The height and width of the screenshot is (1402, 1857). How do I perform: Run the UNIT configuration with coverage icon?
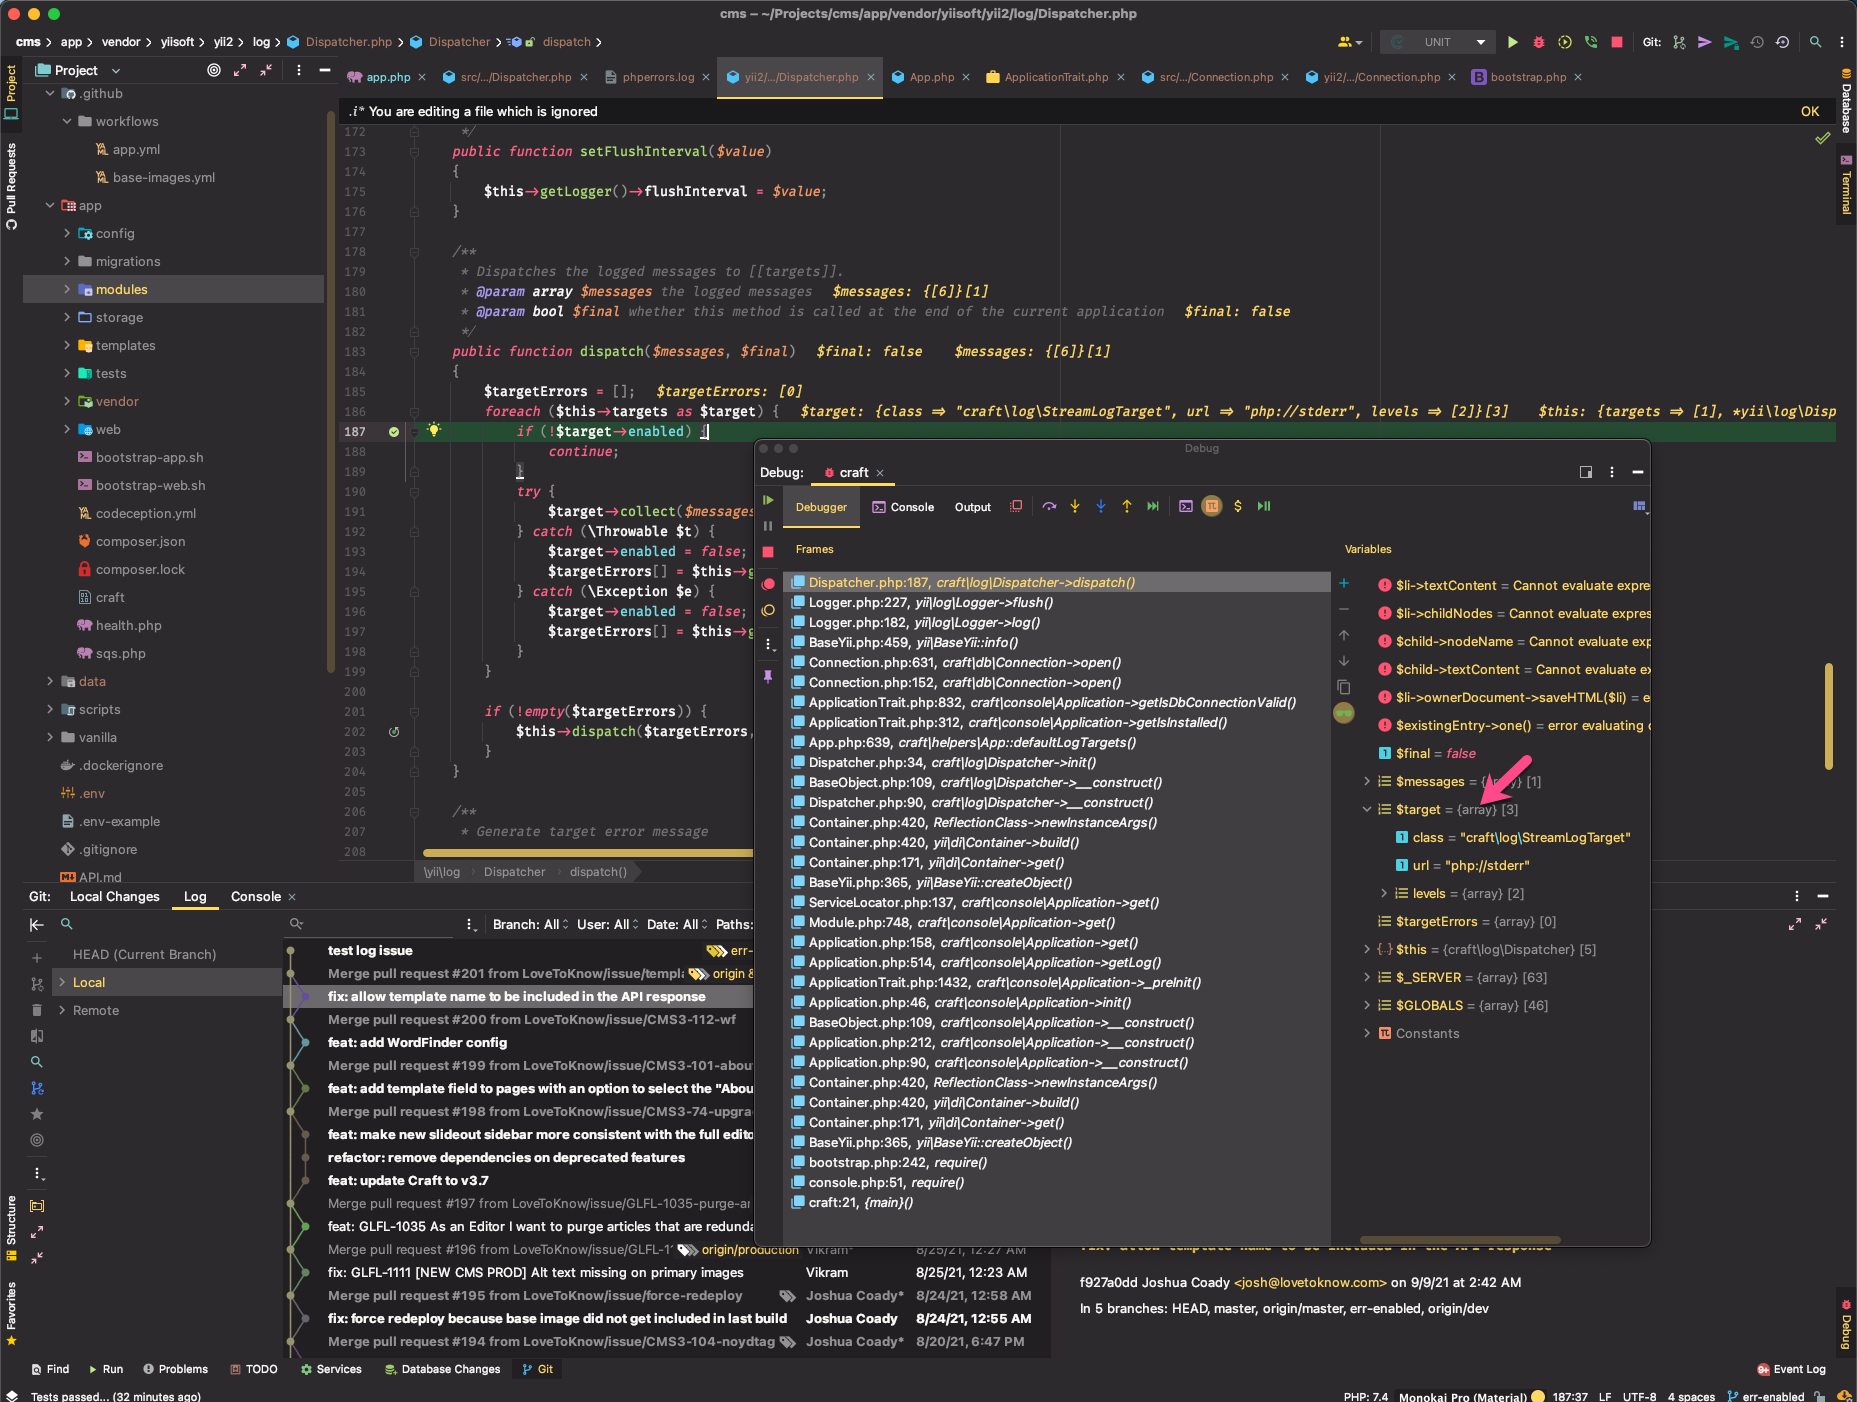click(x=1564, y=42)
